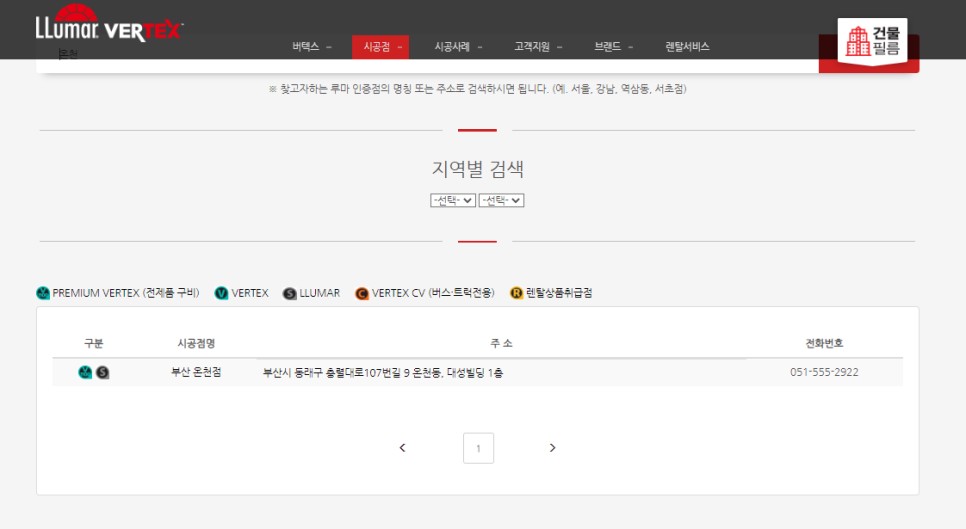966x529 pixels.
Task: Select page number 1 in pagination
Action: (x=478, y=448)
